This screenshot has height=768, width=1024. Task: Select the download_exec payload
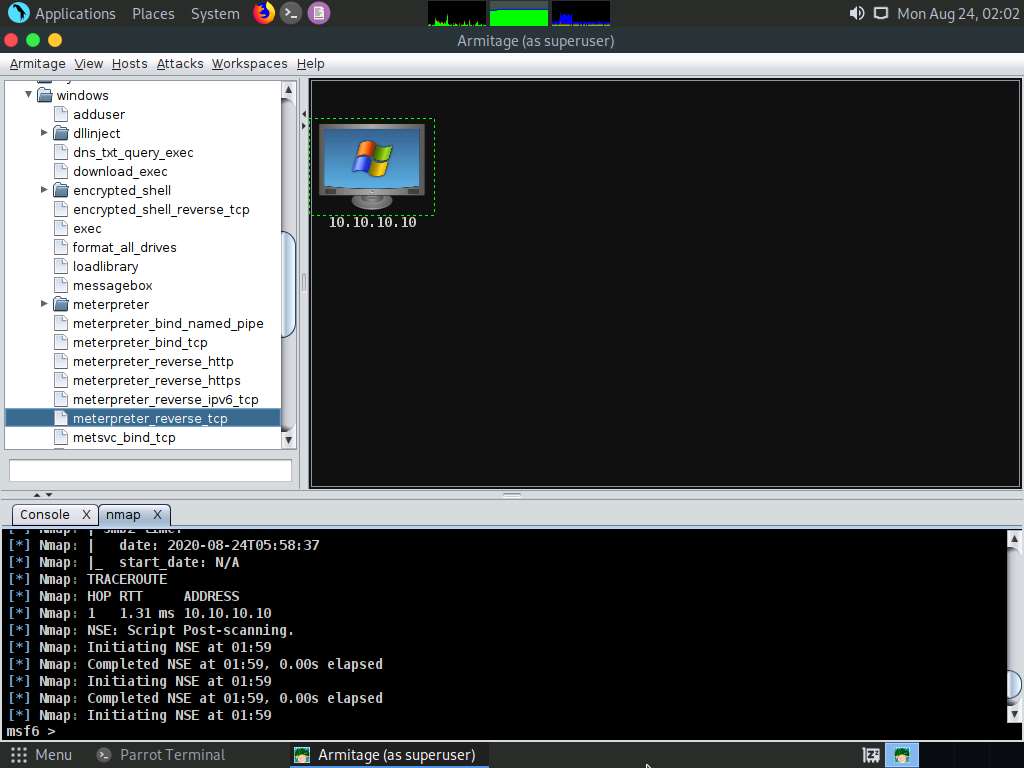coord(120,171)
